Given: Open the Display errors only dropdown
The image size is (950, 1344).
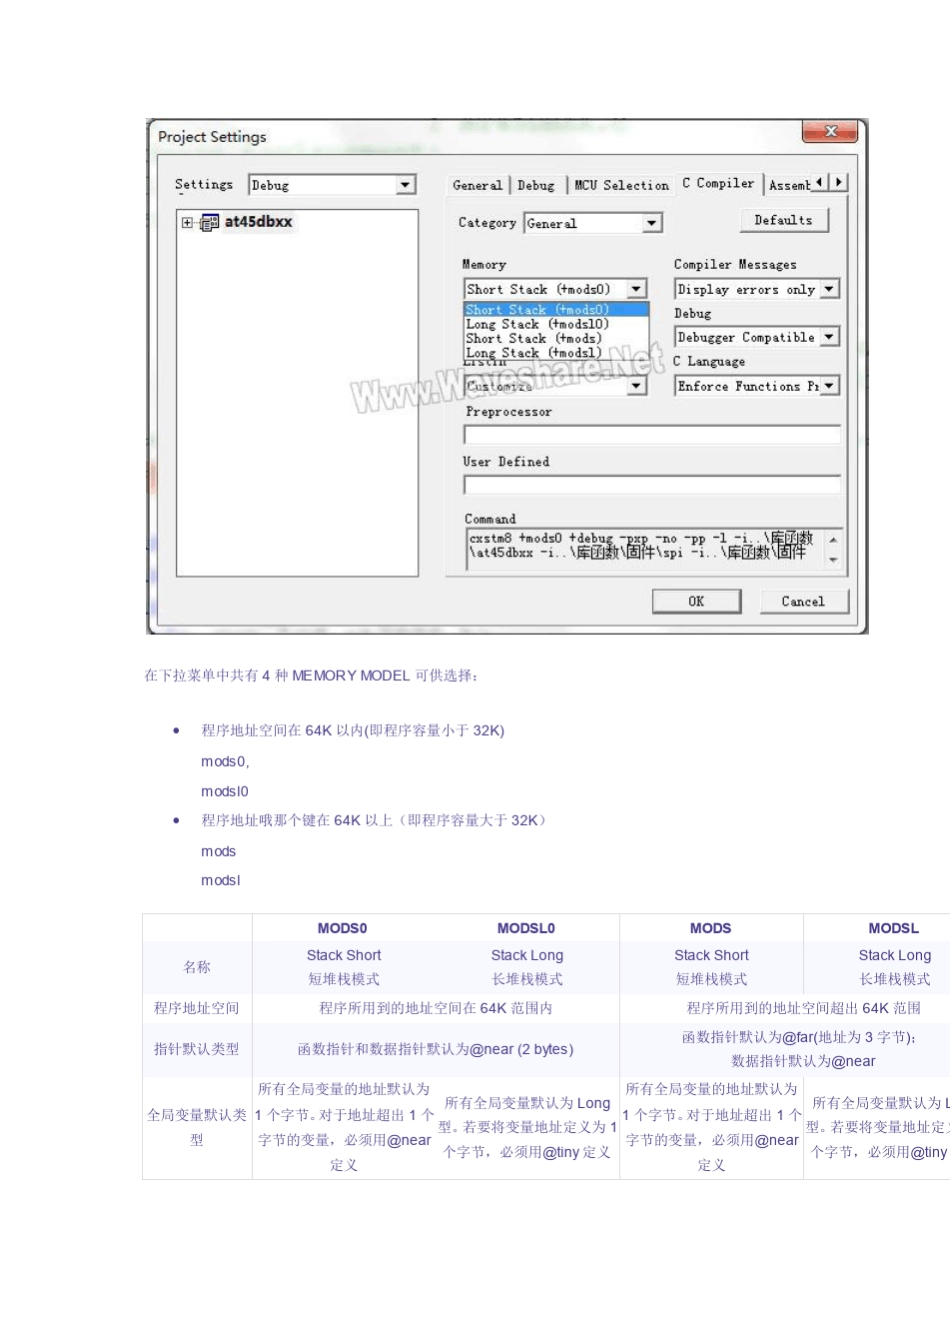Looking at the screenshot, I should tap(829, 289).
